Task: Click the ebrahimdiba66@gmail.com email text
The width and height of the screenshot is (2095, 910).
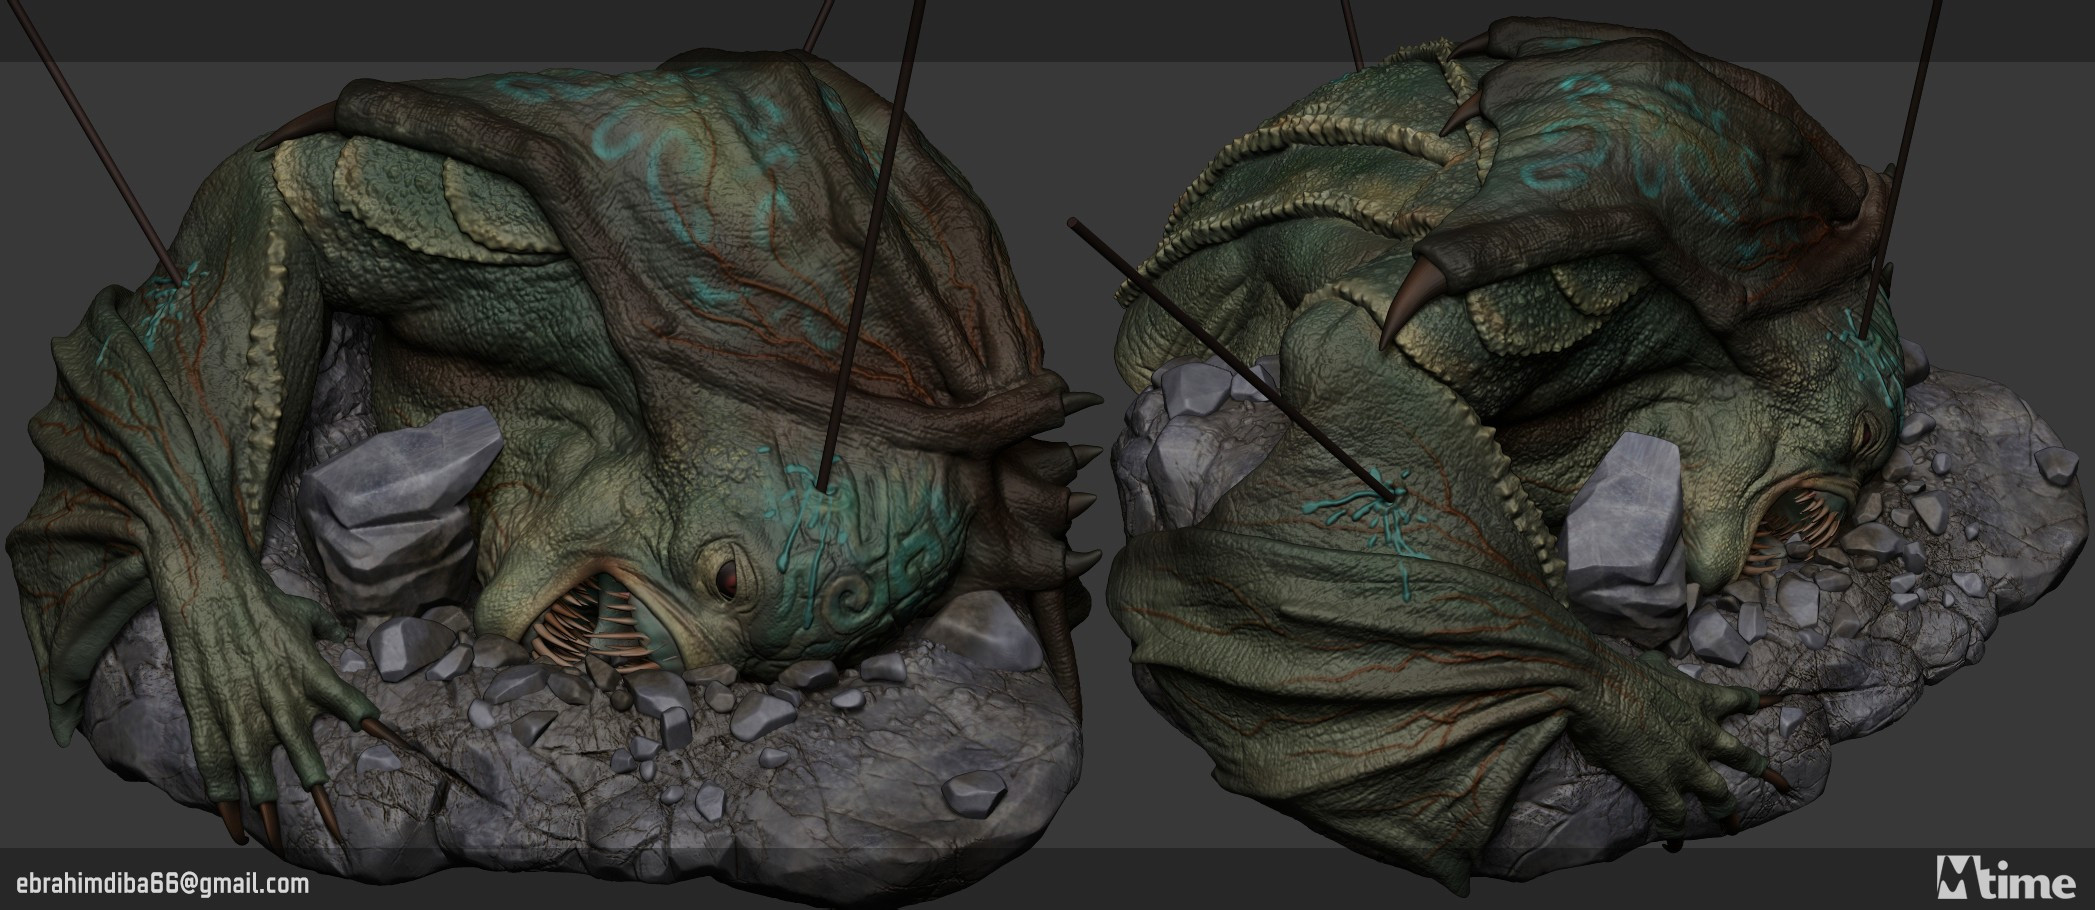Action: (x=163, y=884)
